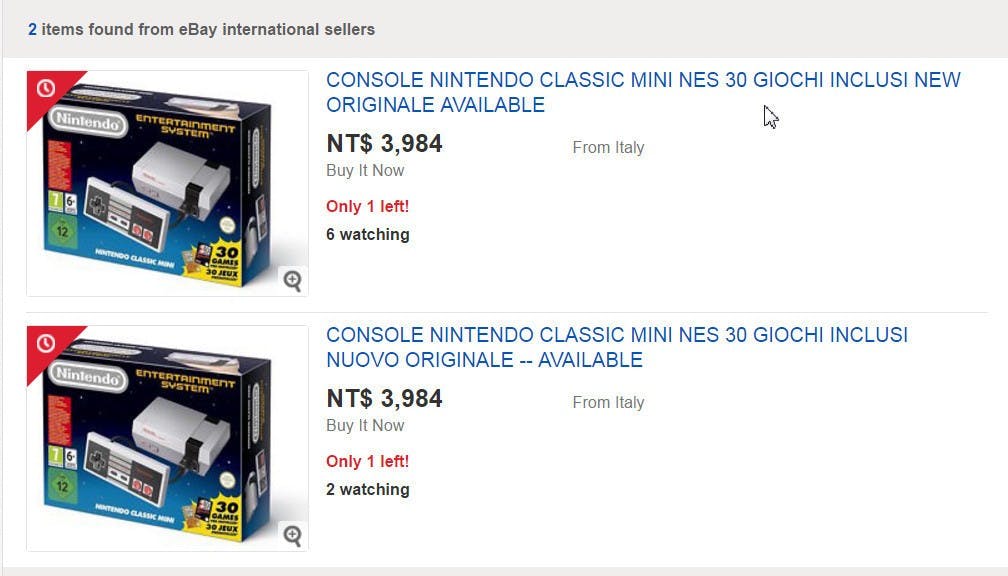Click 'From Italy' on the second listing
This screenshot has height=576, width=1008.
tap(608, 402)
